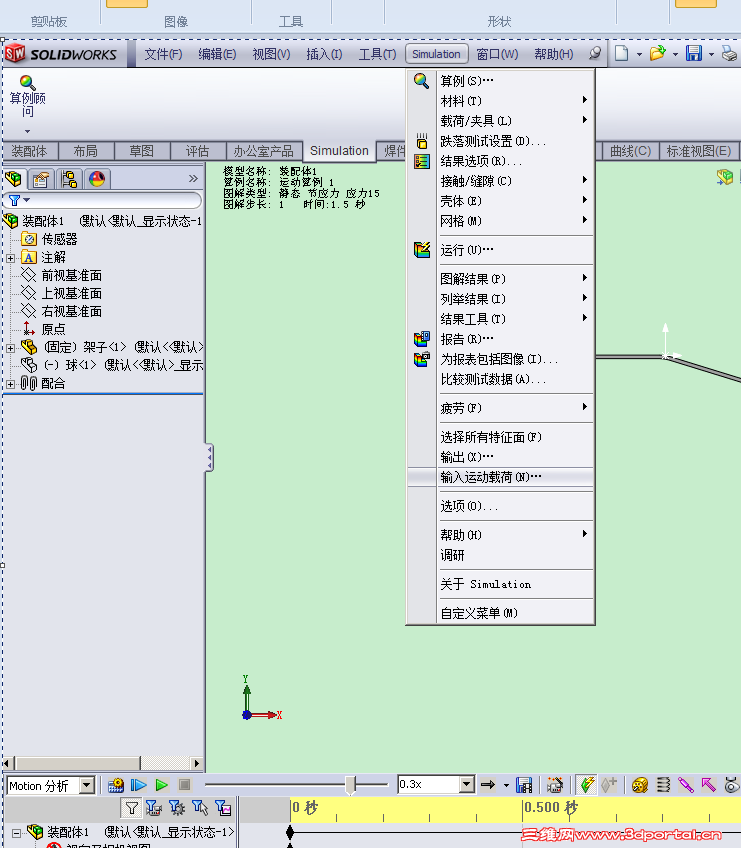Click the Add/Update Key icon
The image size is (741, 848).
[x=609, y=785]
